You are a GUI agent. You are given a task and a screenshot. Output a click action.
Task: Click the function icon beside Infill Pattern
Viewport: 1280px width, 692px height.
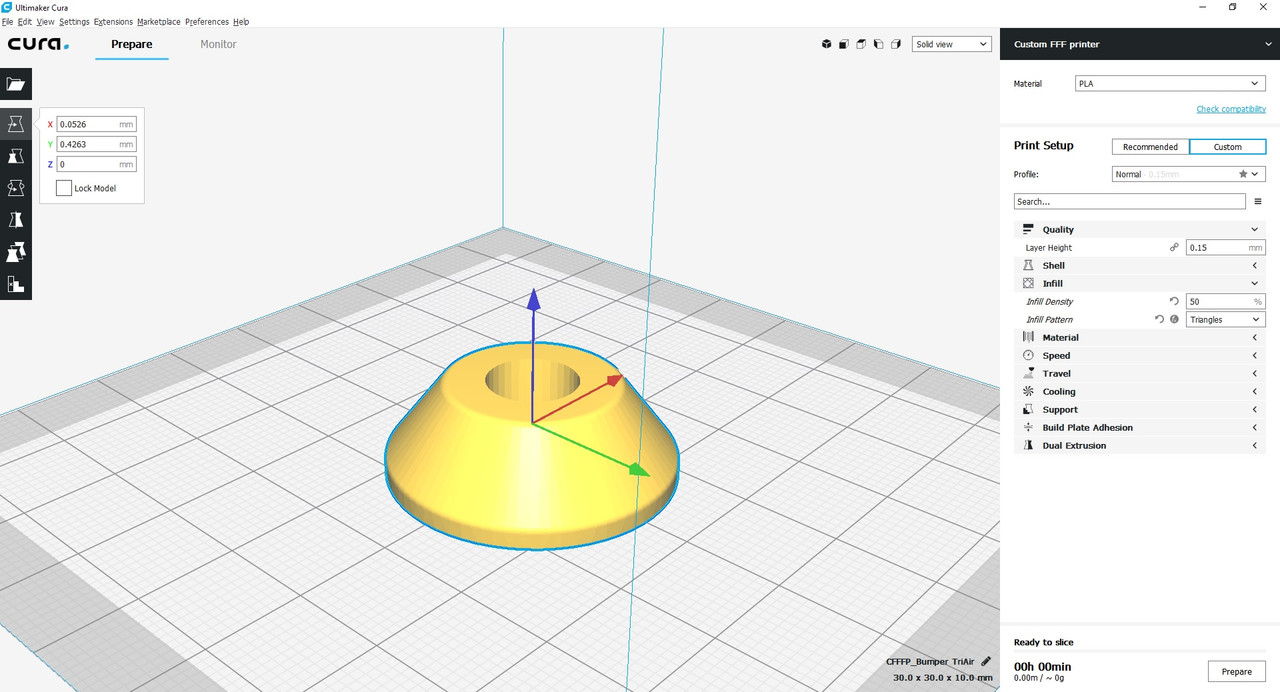point(1174,319)
